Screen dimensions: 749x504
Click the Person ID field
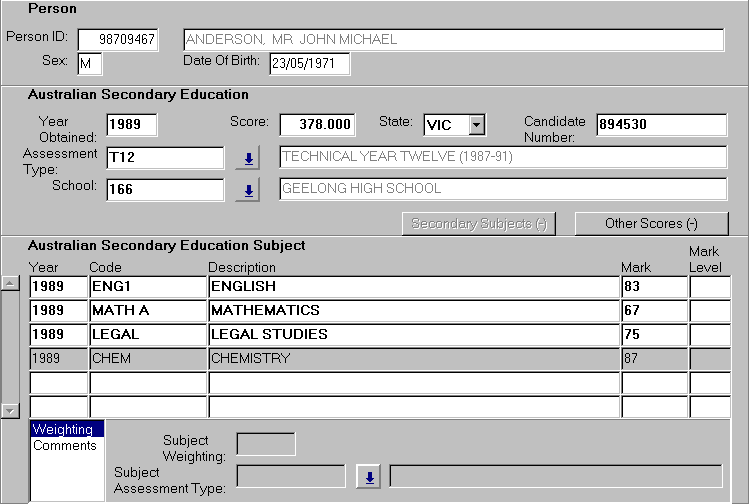tap(117, 40)
